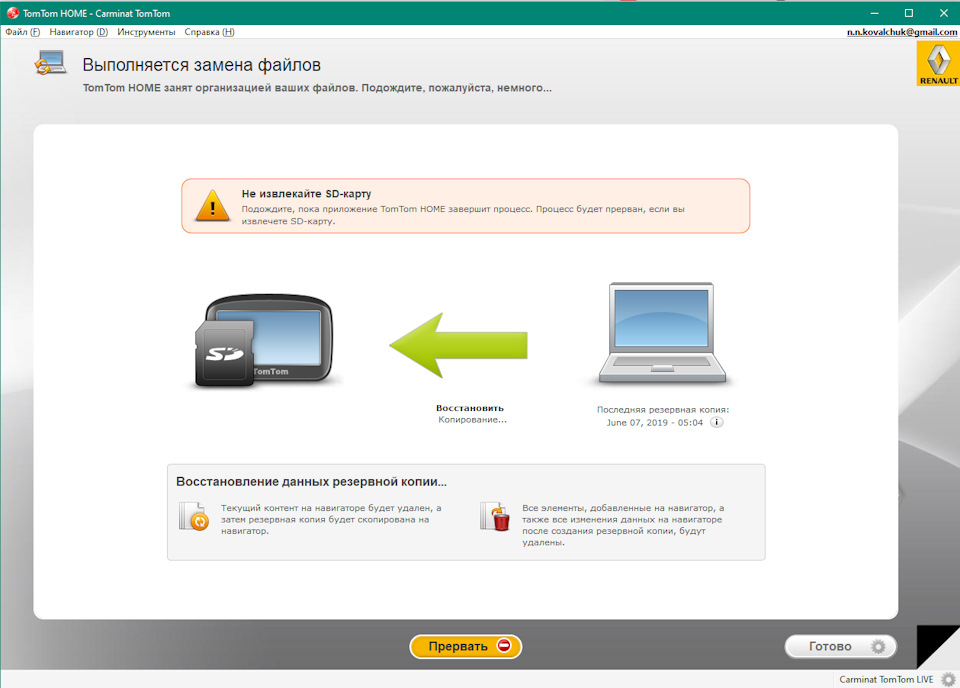Click the June 07, 2019 - 05:04 date text

pos(654,422)
